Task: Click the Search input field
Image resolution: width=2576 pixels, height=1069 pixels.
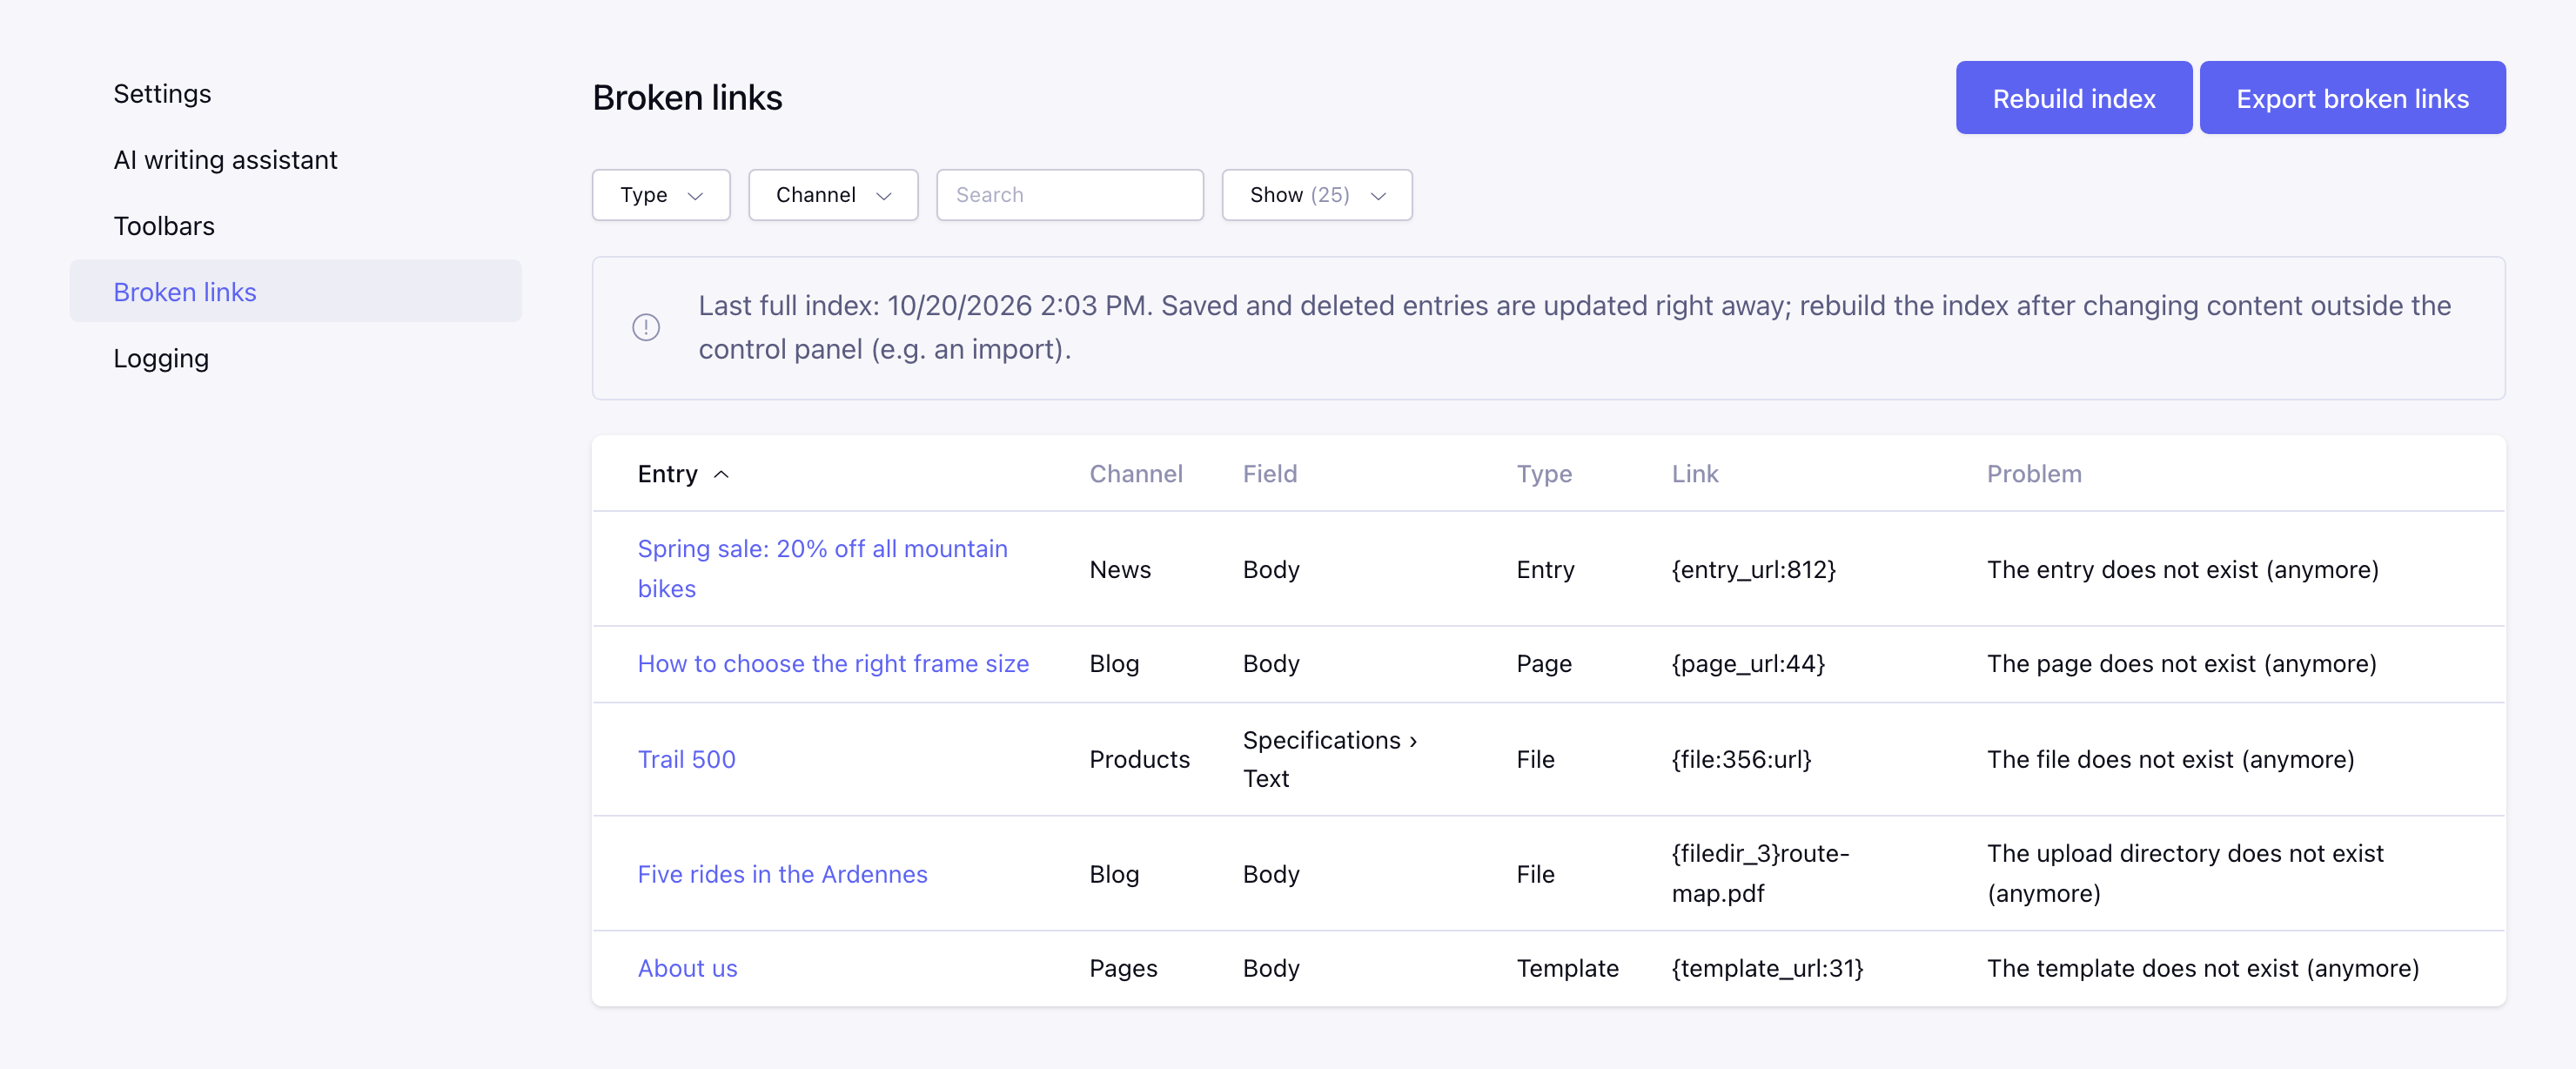Action: point(1070,195)
